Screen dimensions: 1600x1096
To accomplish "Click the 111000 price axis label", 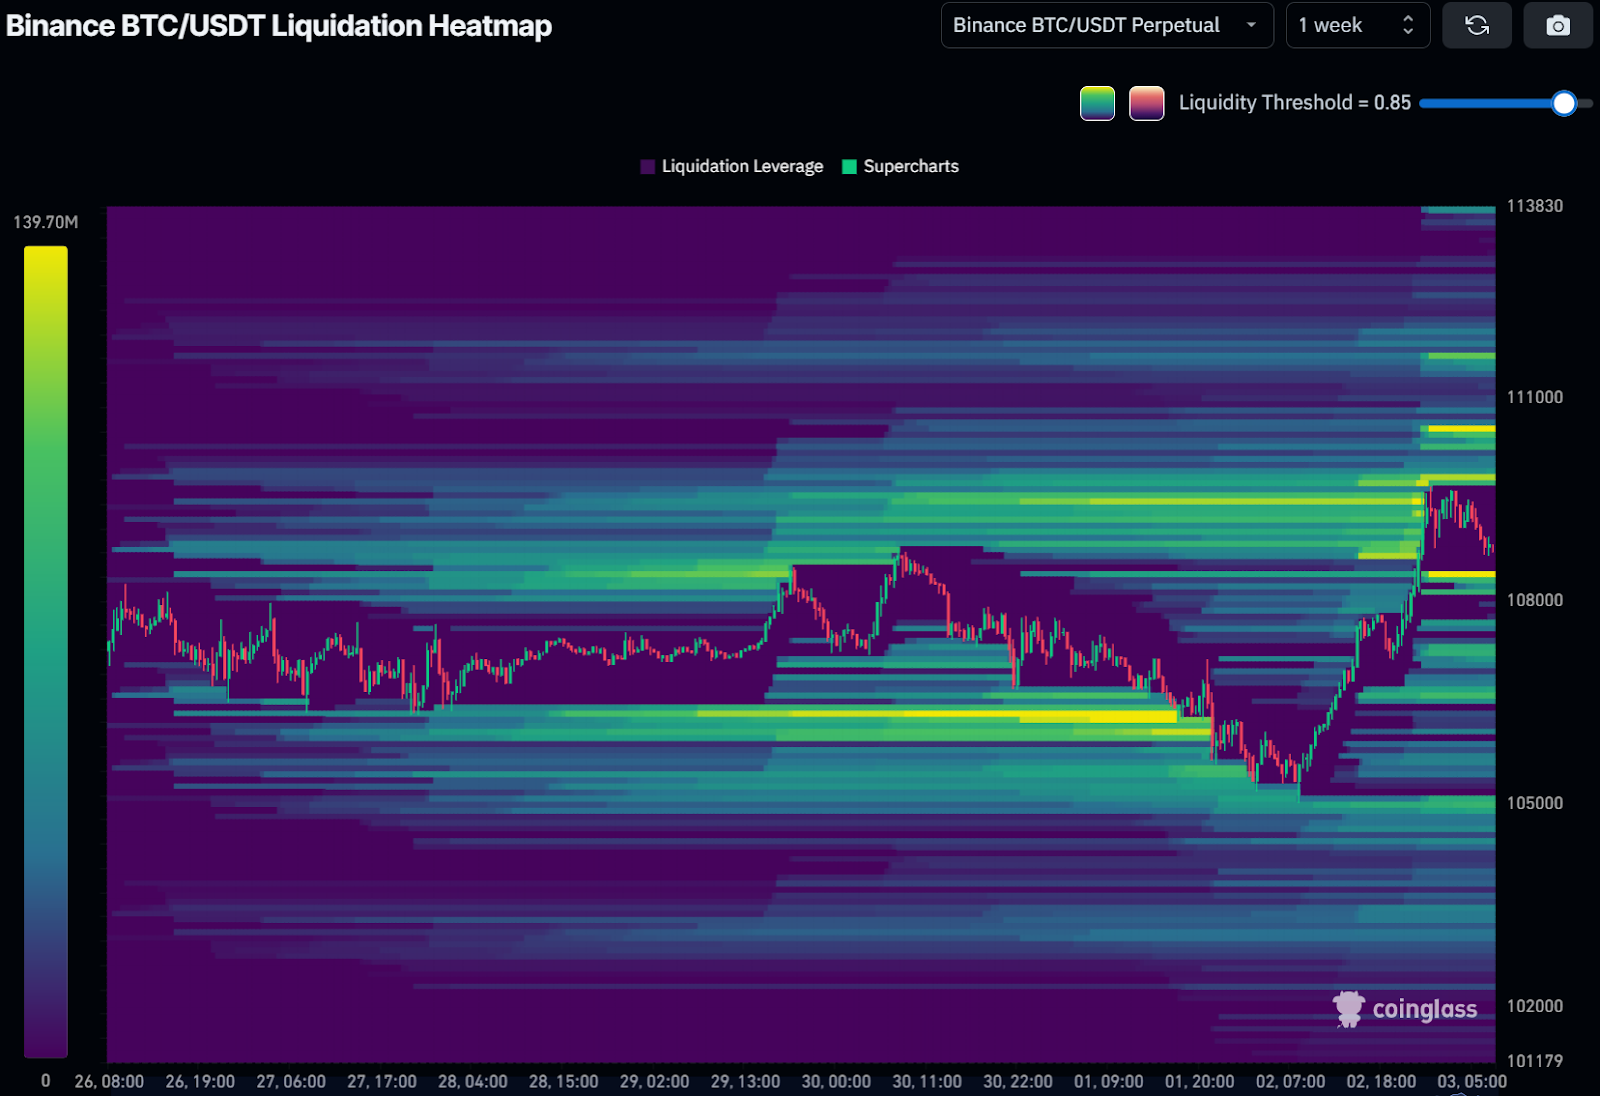I will pyautogui.click(x=1535, y=397).
